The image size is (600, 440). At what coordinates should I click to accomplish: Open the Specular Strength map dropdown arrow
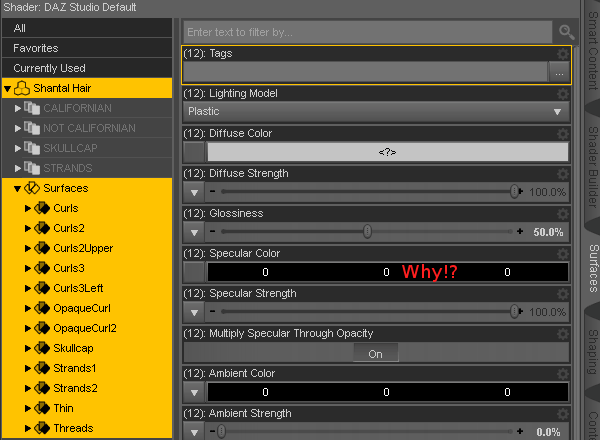(194, 312)
